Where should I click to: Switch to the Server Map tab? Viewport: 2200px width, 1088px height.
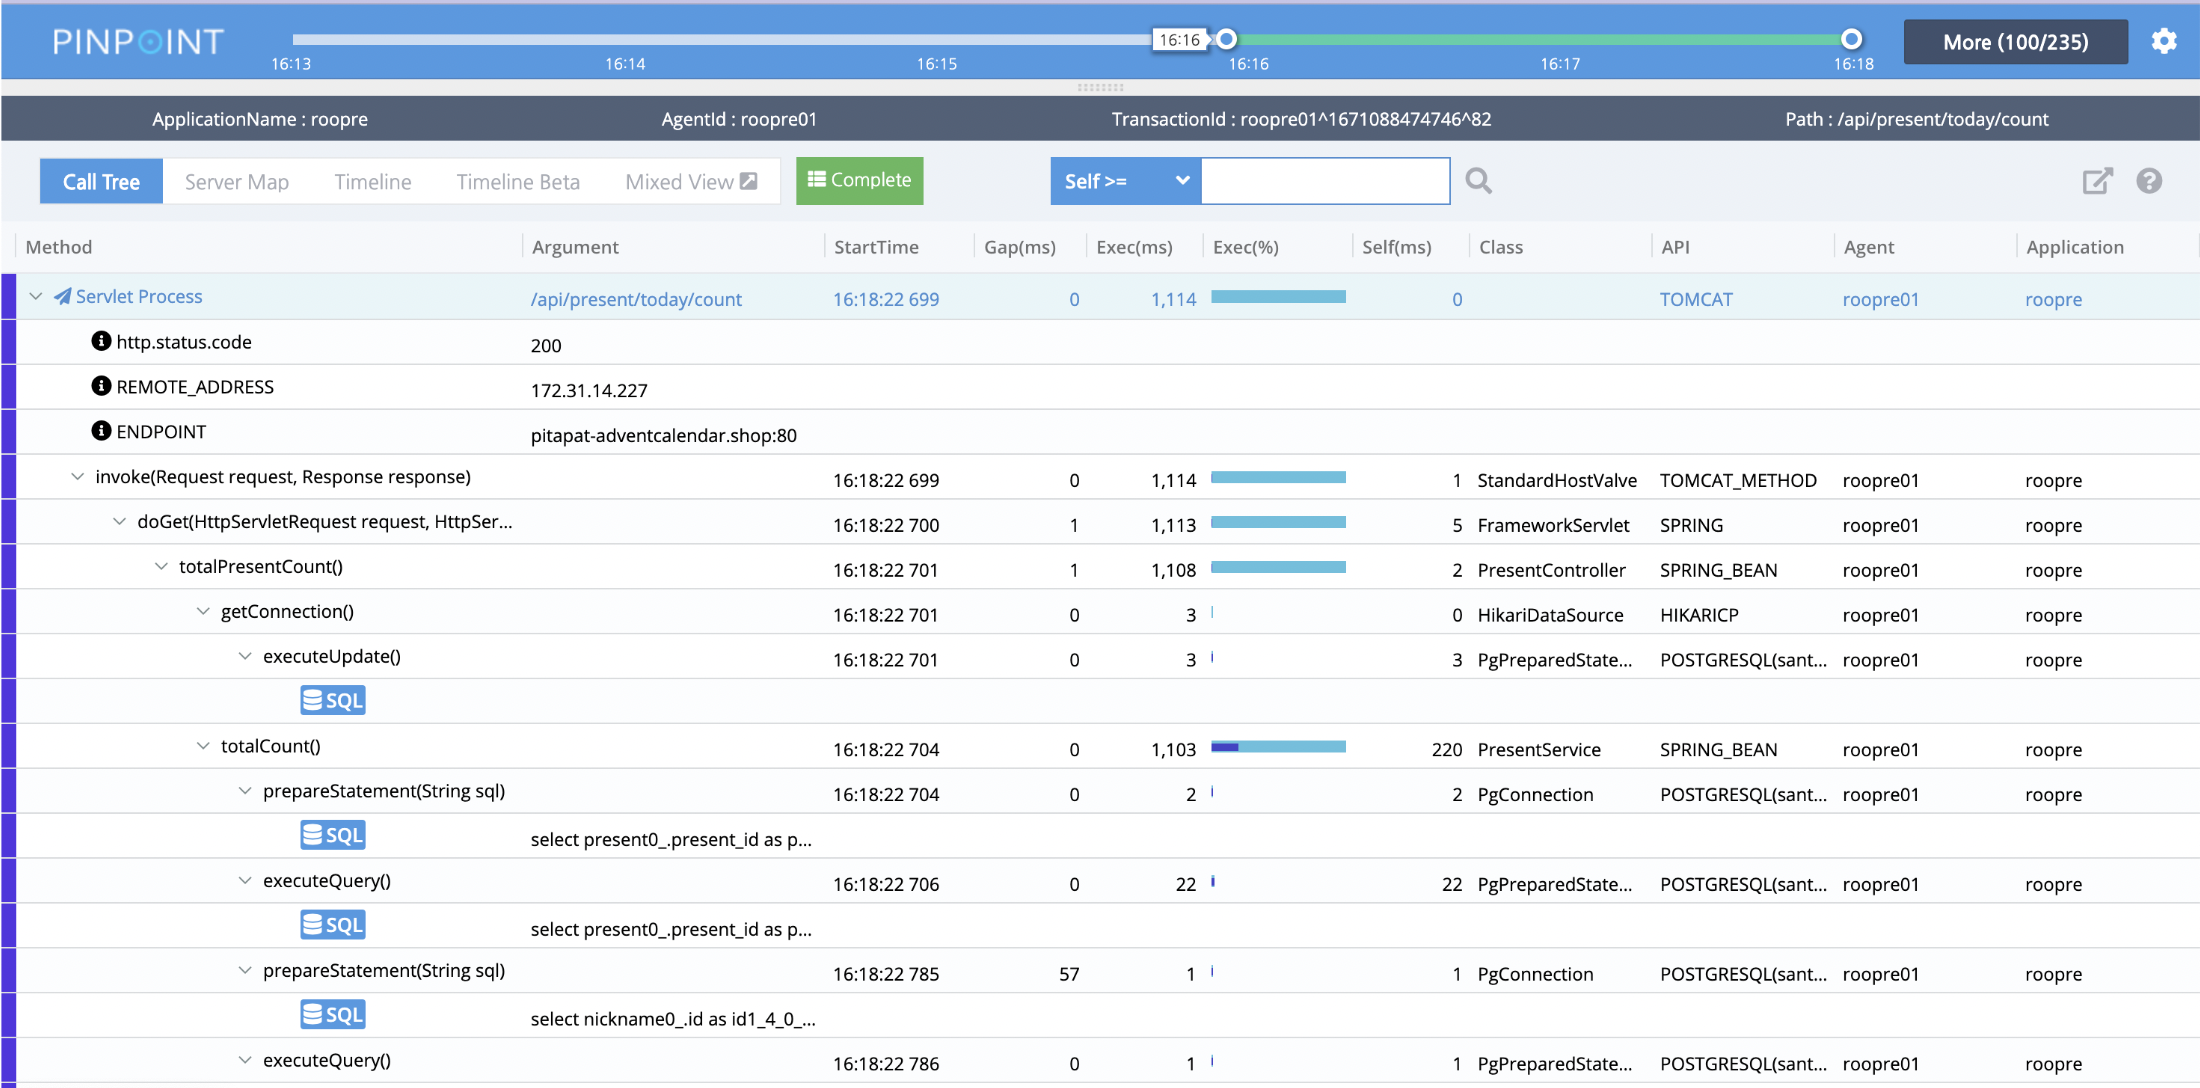(x=237, y=182)
